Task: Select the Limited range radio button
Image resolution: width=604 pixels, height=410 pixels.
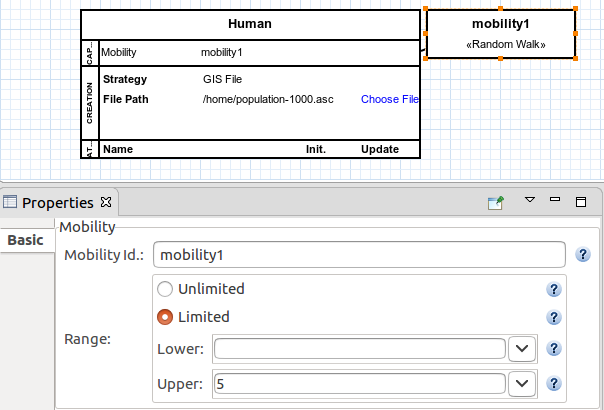Action: 165,317
